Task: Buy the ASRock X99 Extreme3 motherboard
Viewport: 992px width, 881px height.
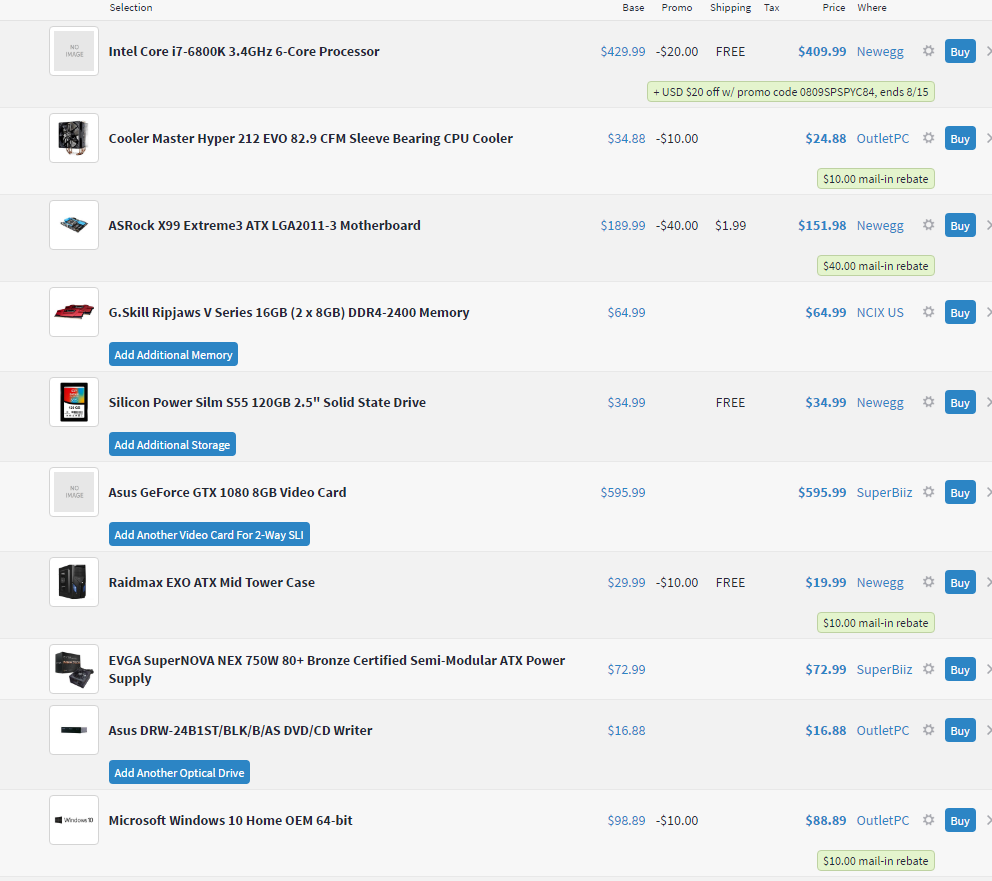Action: pos(960,226)
